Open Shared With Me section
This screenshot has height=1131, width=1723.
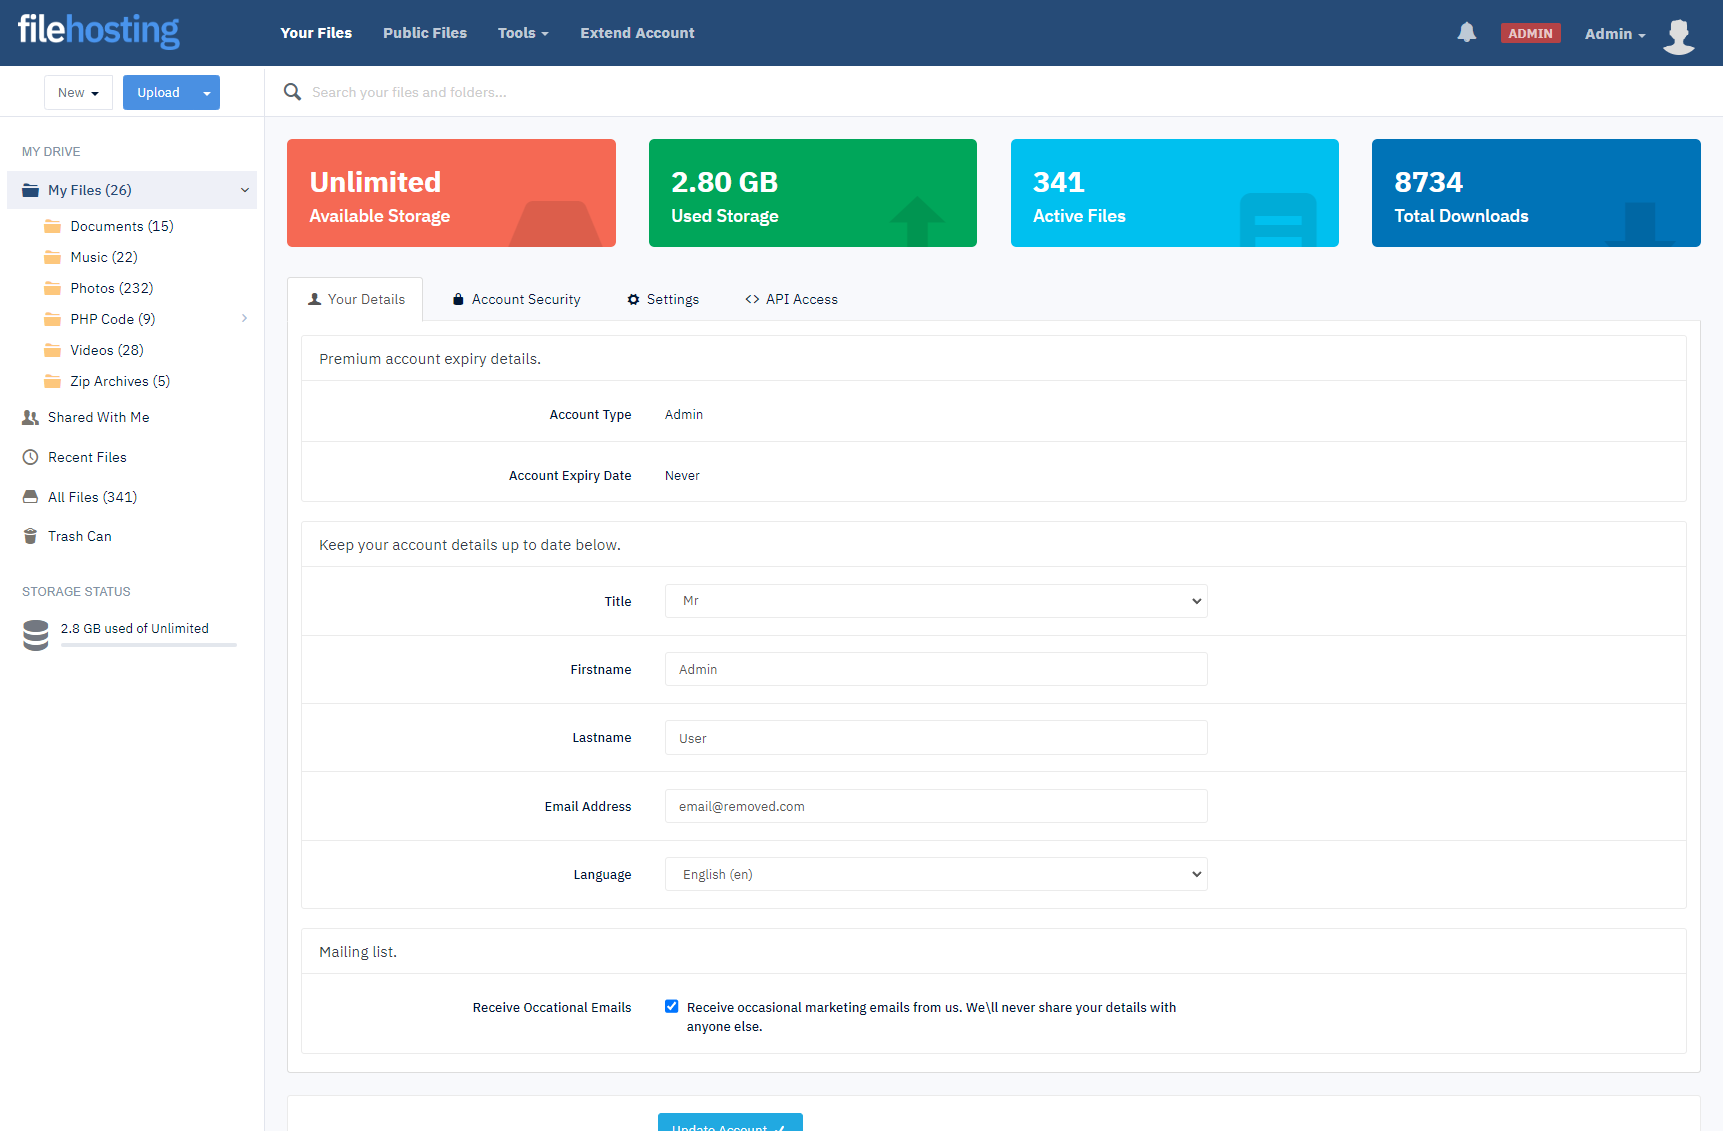point(98,417)
